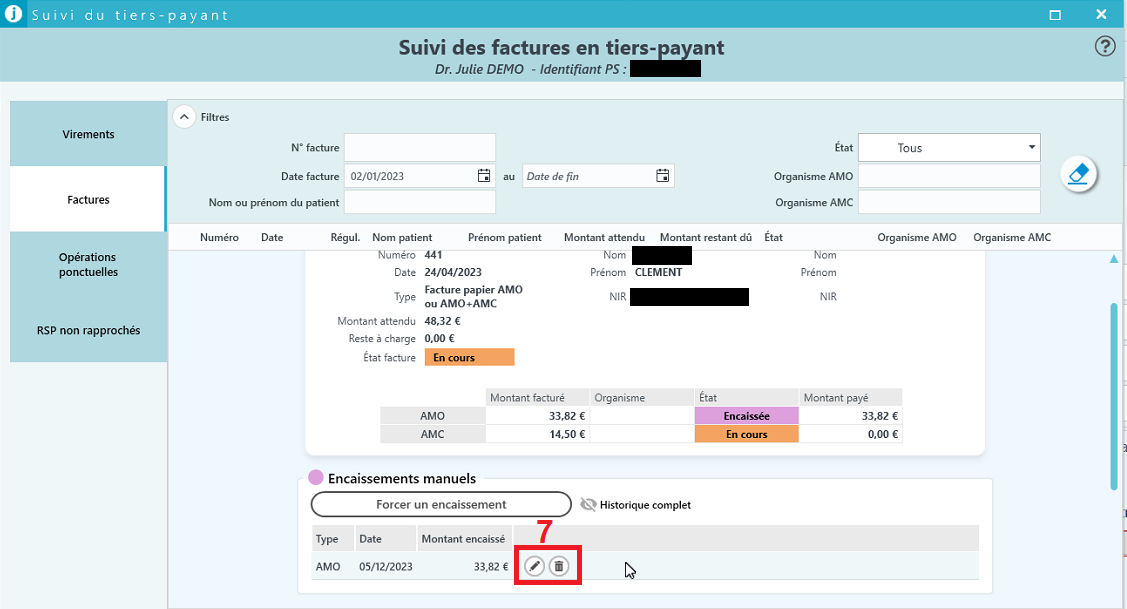Open the Opérations ponctuelles tab
Viewport: 1127px width, 609px height.
[x=88, y=265]
